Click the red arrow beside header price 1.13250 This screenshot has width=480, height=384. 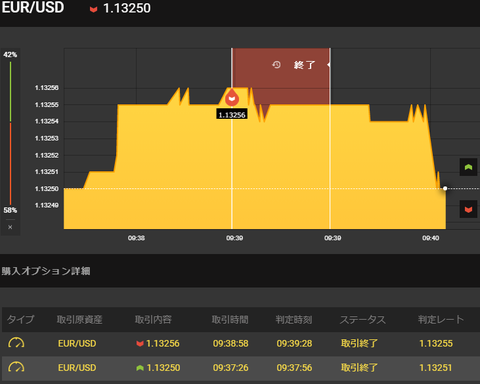93,9
